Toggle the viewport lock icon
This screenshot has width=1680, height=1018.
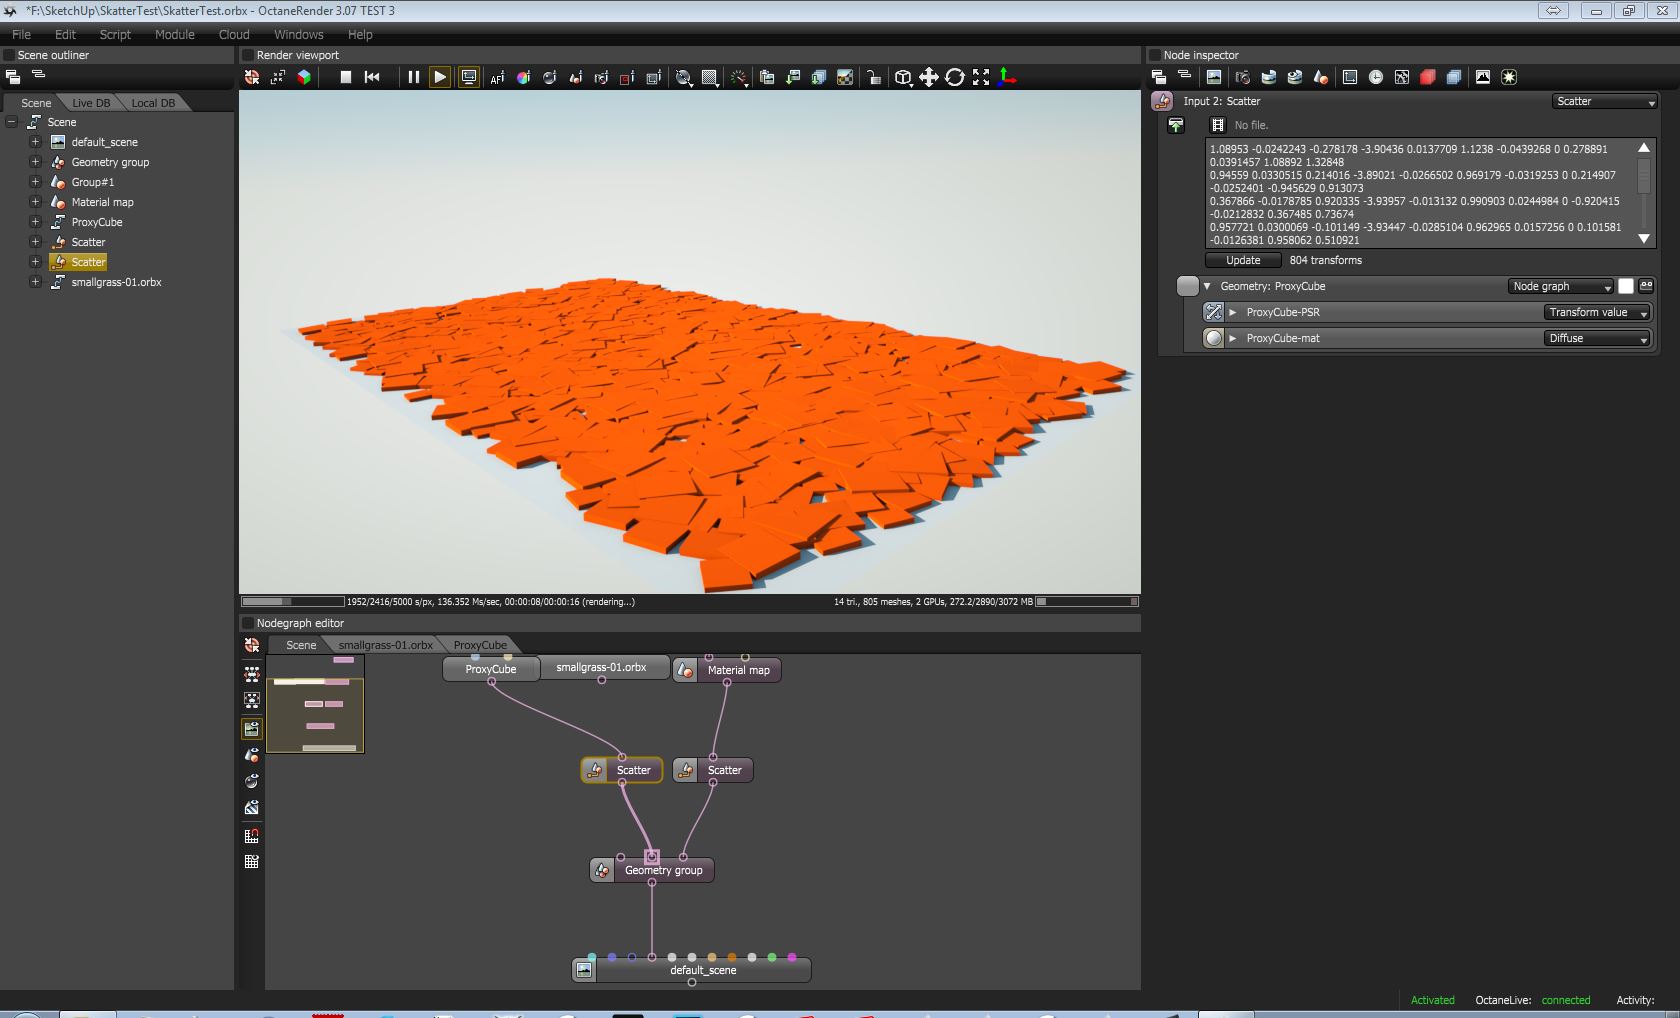coord(873,77)
